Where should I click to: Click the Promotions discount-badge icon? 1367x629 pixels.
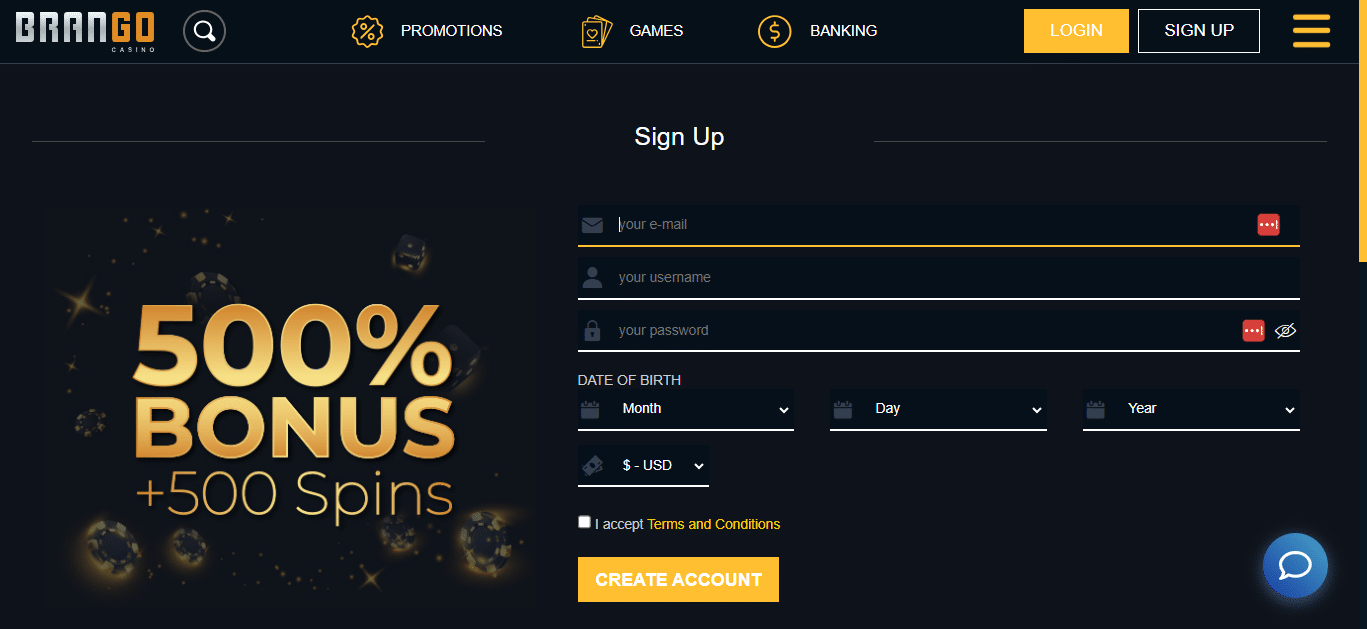(367, 31)
